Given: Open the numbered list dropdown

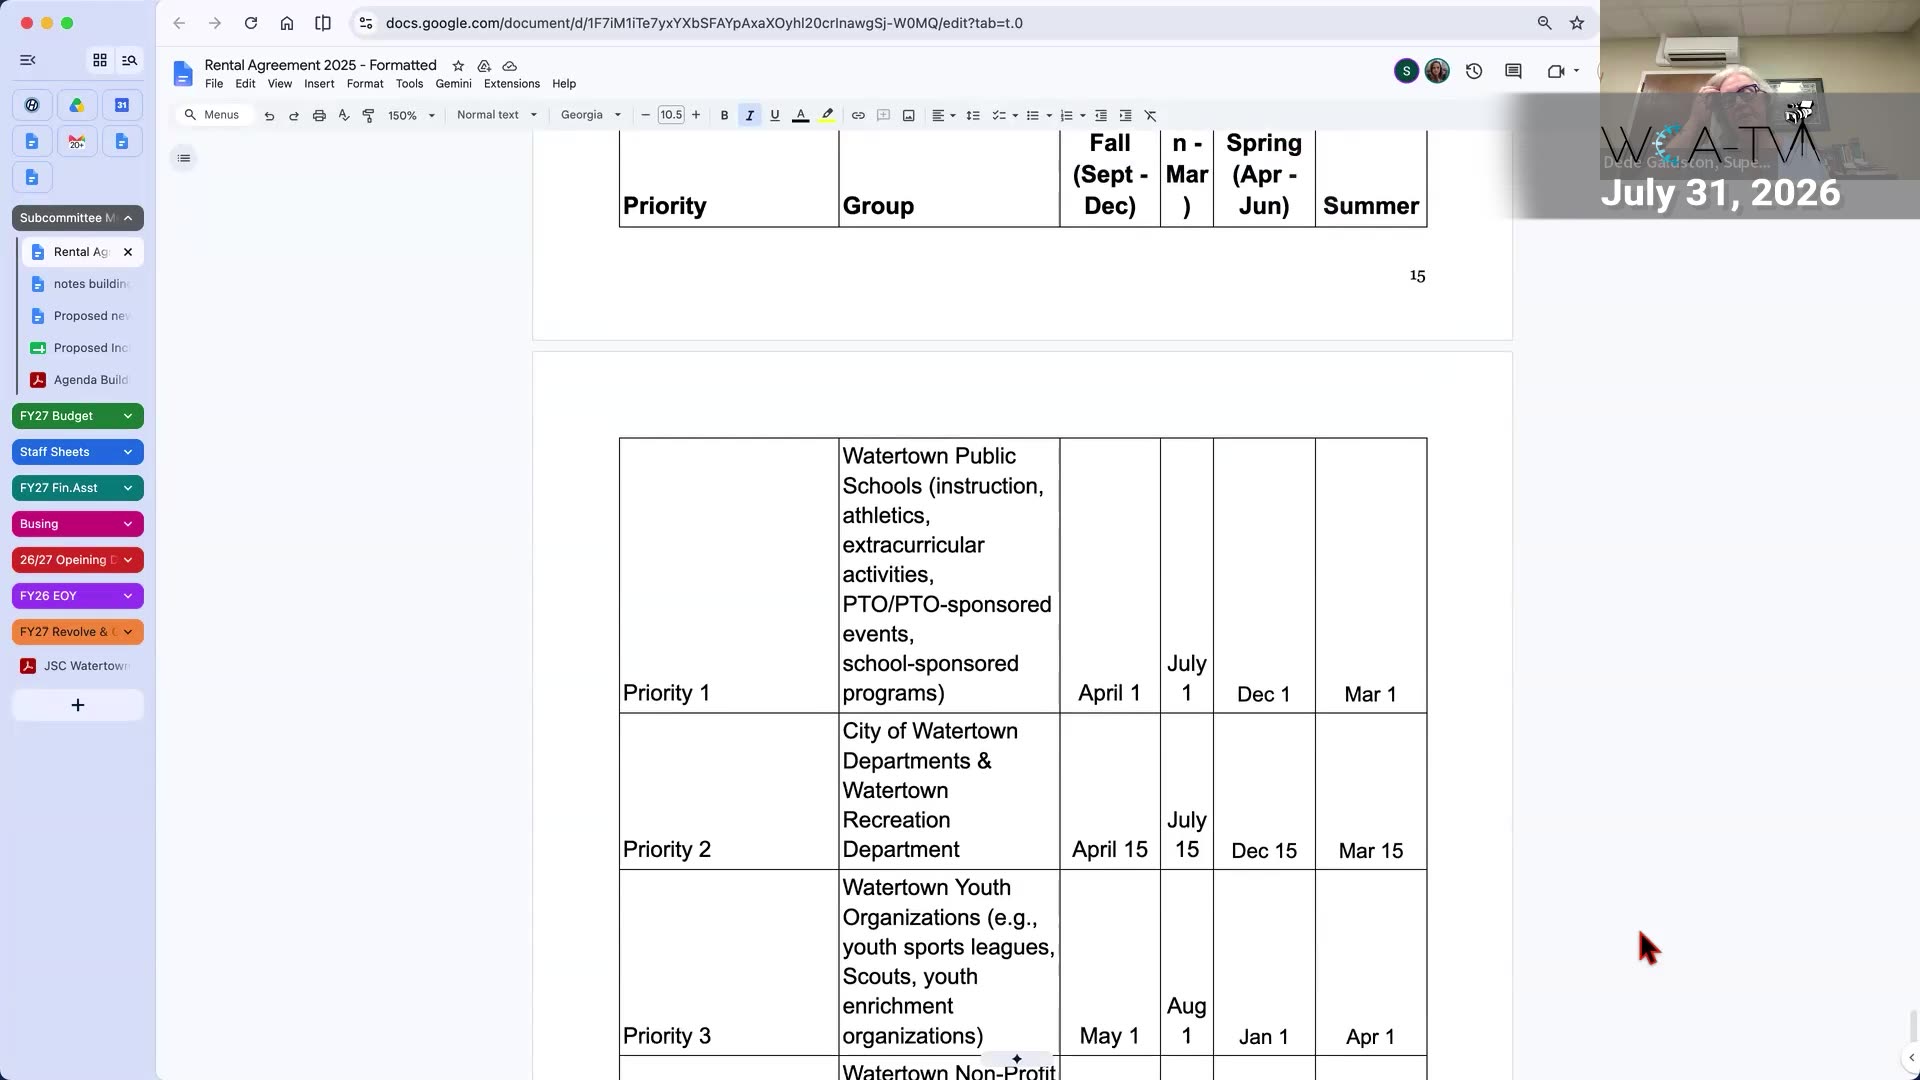Looking at the screenshot, I should coord(1073,116).
